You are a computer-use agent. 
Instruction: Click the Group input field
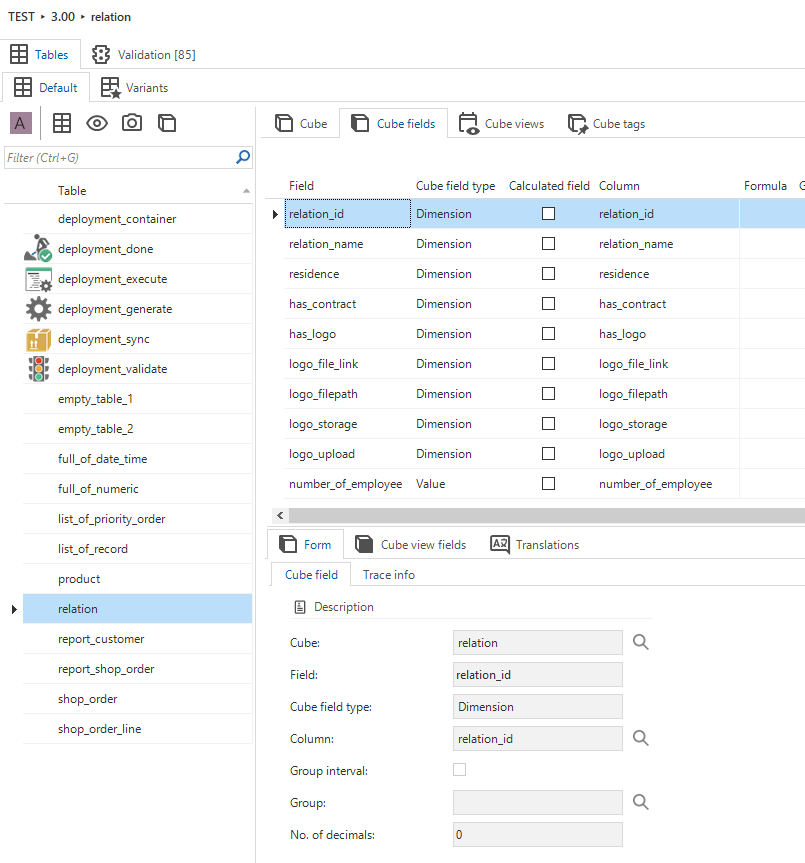pyautogui.click(x=538, y=802)
